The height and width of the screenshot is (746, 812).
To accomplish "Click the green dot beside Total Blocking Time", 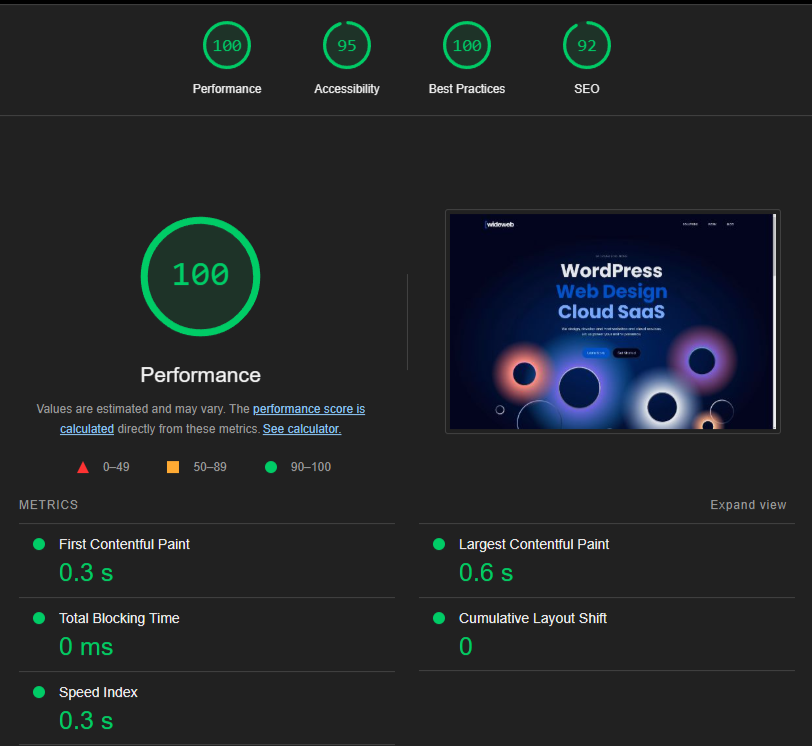I will tap(39, 618).
